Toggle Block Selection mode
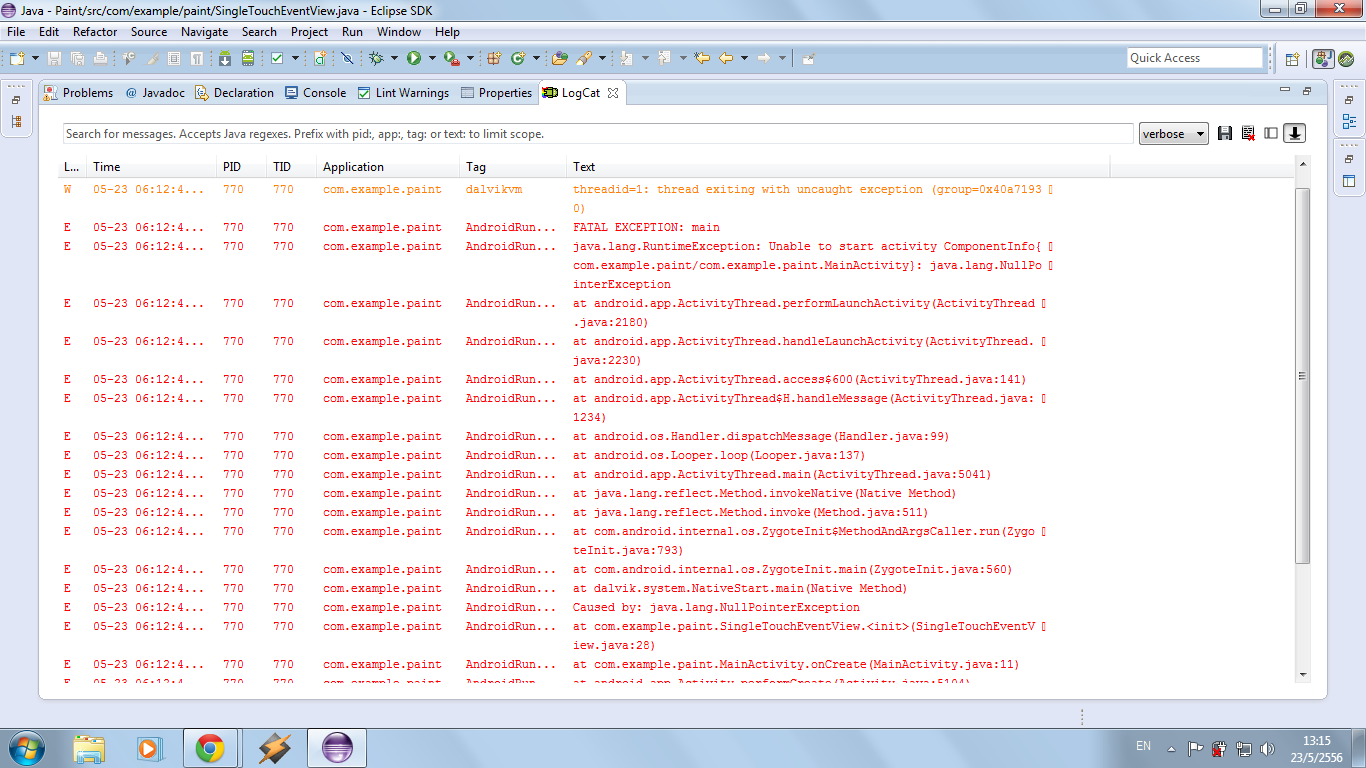This screenshot has height=768, width=1366. (x=174, y=58)
